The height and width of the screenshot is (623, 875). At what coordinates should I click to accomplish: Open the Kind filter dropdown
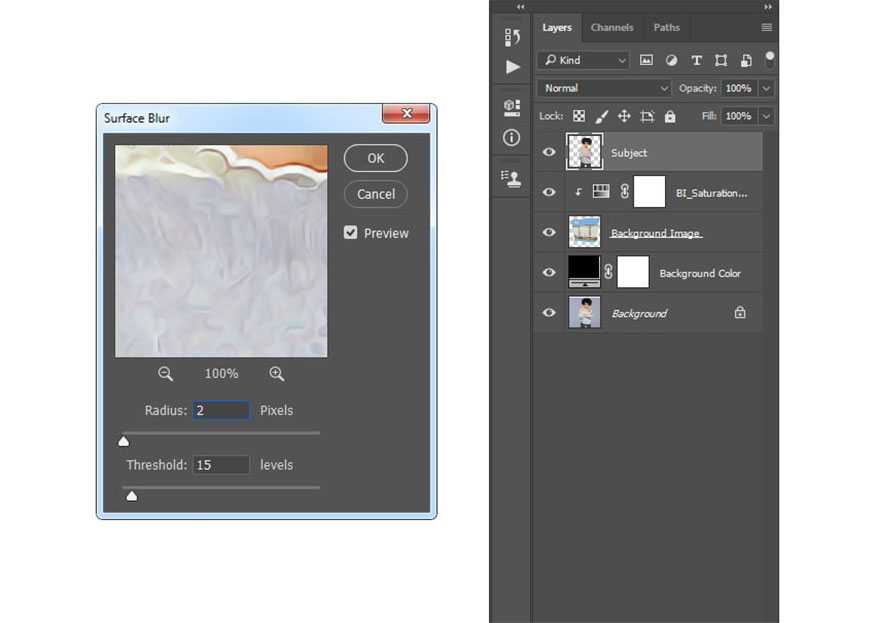point(583,60)
